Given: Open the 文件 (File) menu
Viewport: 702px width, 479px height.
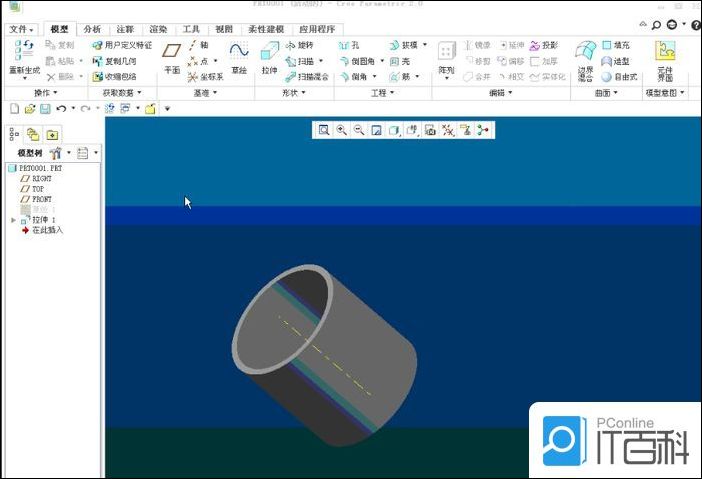Looking at the screenshot, I should [x=21, y=29].
